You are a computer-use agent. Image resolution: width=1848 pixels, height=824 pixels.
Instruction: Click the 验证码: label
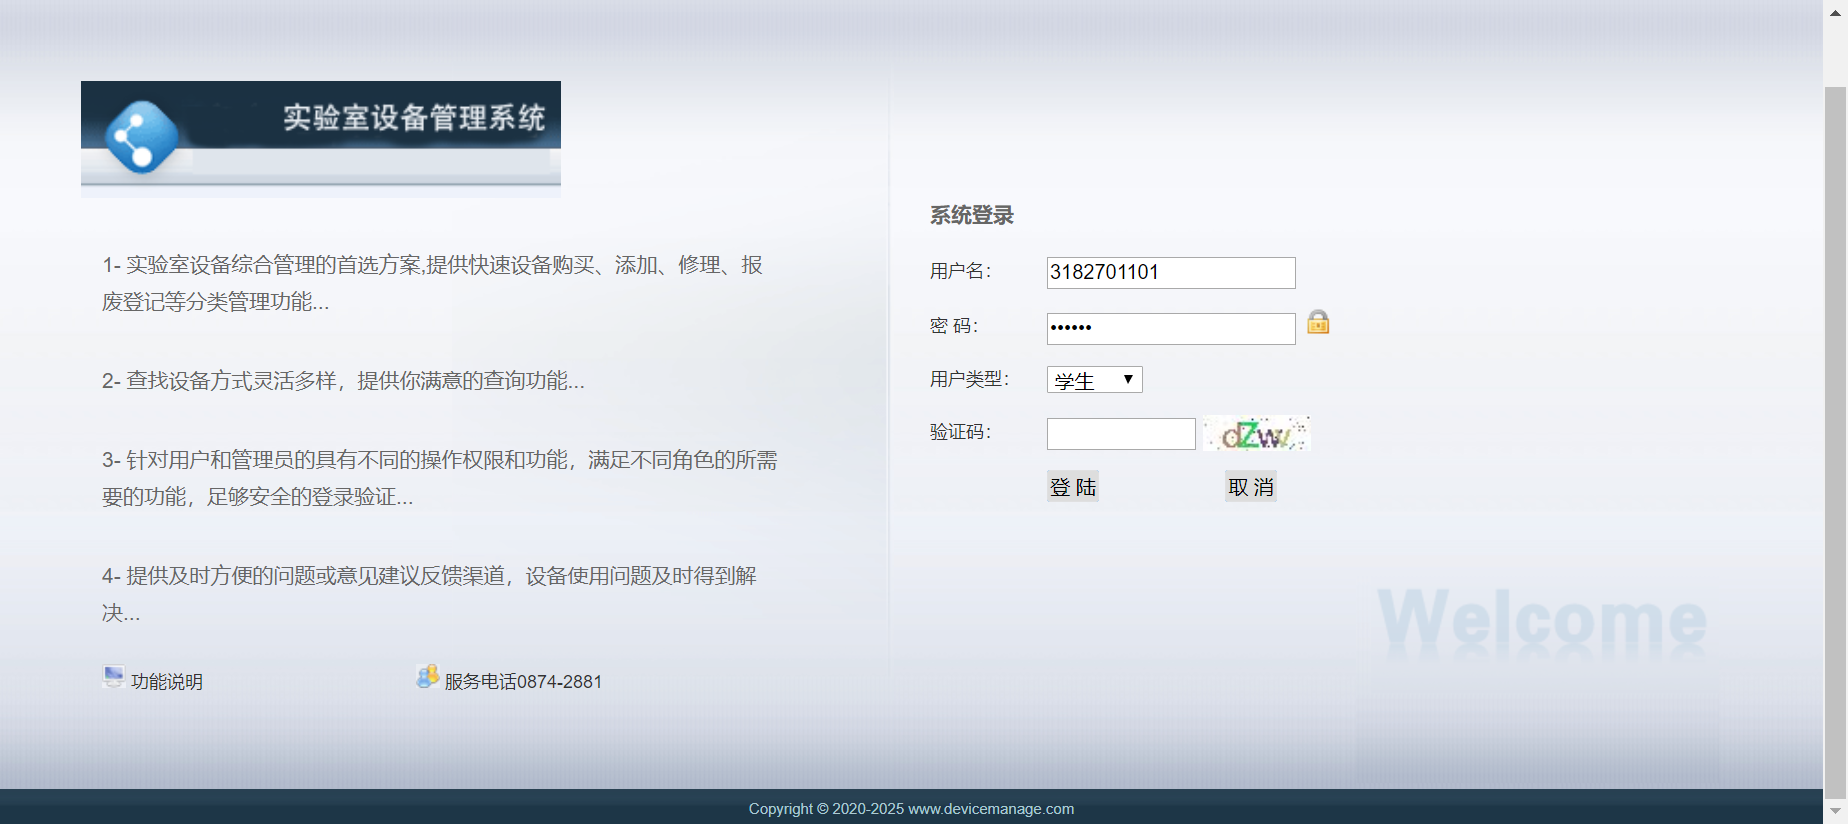[961, 432]
